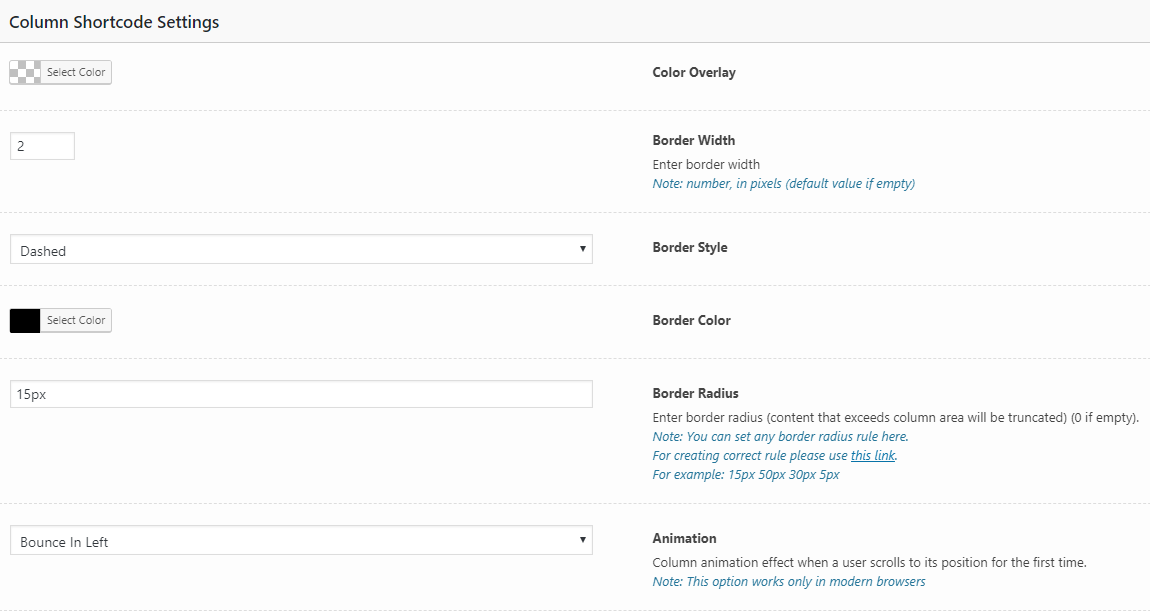Click the Border Color label
The width and height of the screenshot is (1150, 611).
pos(692,321)
